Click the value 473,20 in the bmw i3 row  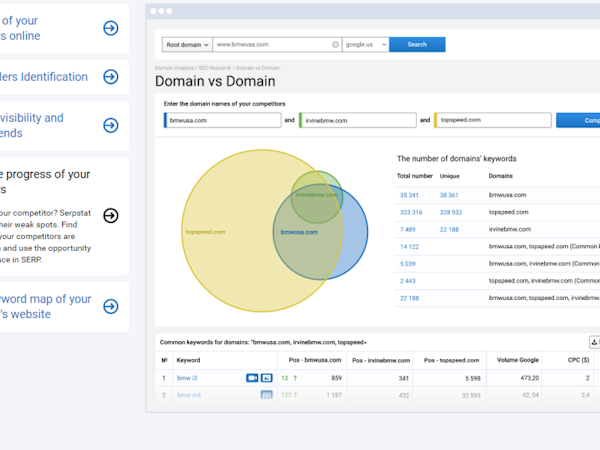click(530, 378)
